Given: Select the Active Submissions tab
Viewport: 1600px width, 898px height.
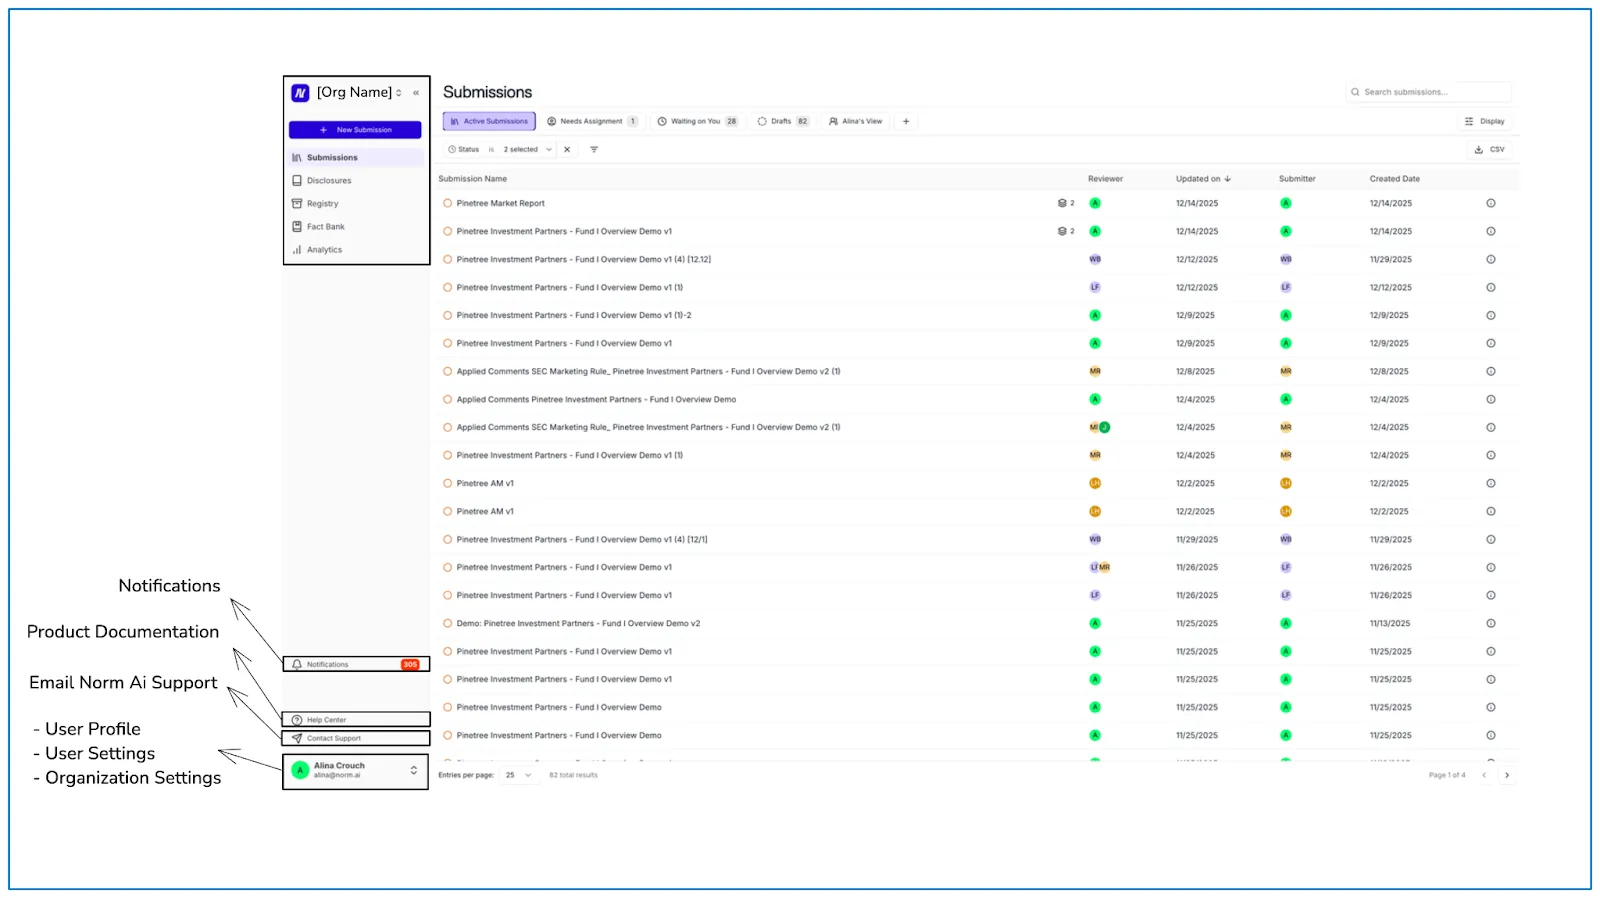Looking at the screenshot, I should 489,122.
